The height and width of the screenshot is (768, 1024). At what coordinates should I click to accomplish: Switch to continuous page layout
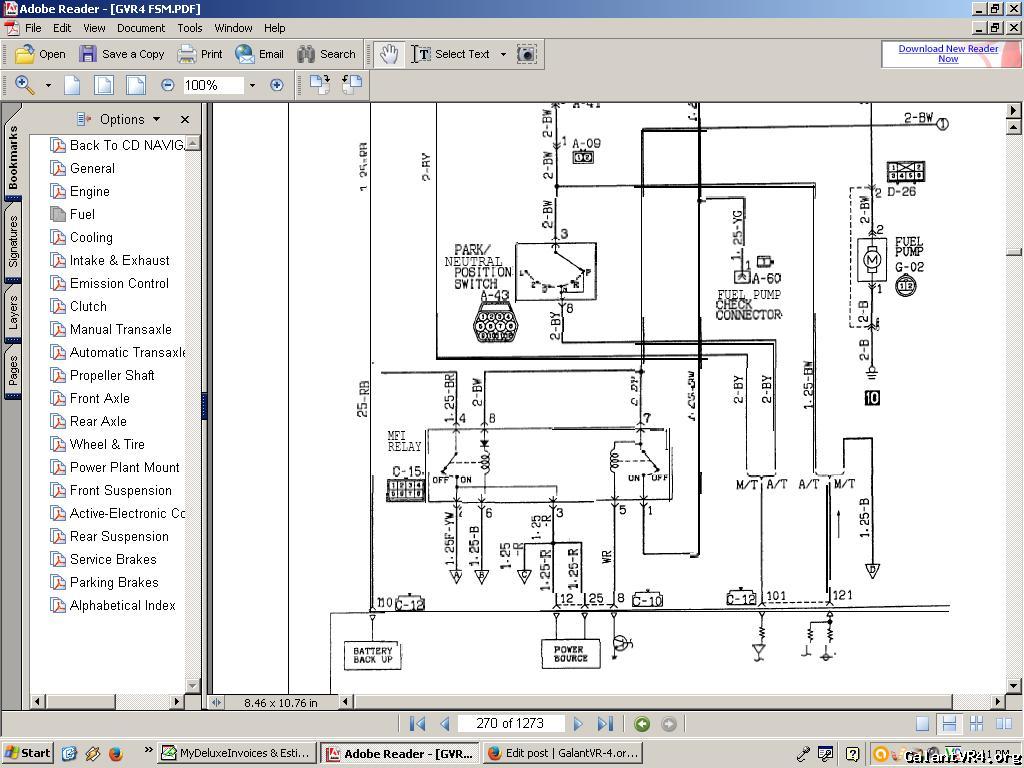click(949, 724)
